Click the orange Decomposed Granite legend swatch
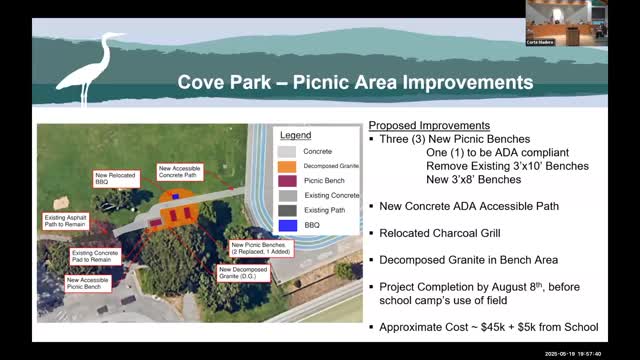The image size is (640, 360). point(287,166)
